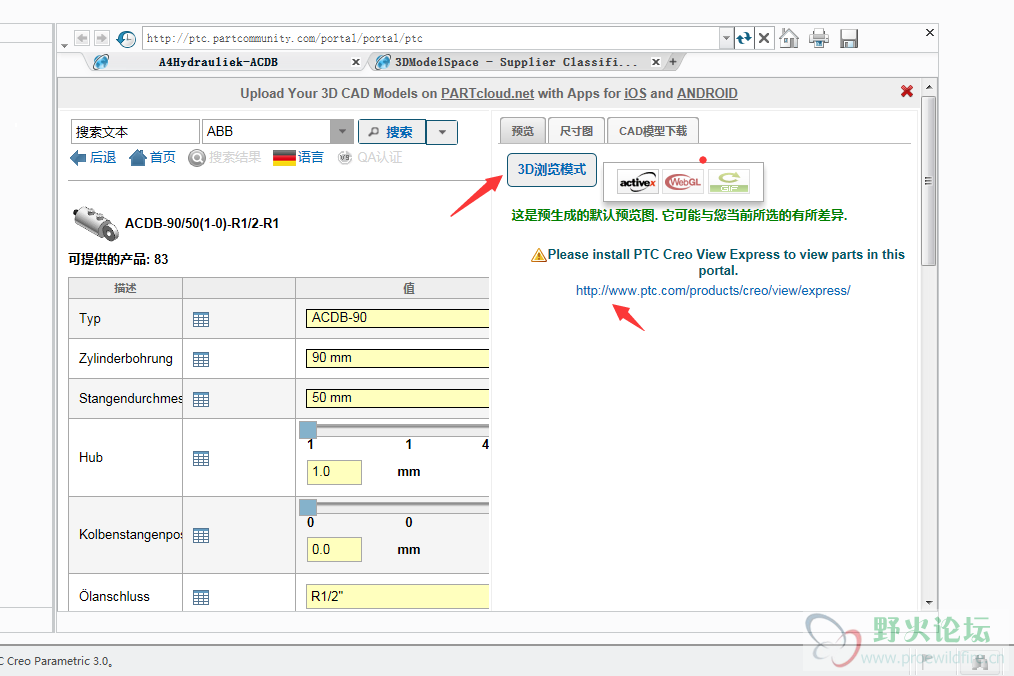1014x676 pixels.
Task: Click the 描述 column header
Action: tap(125, 289)
